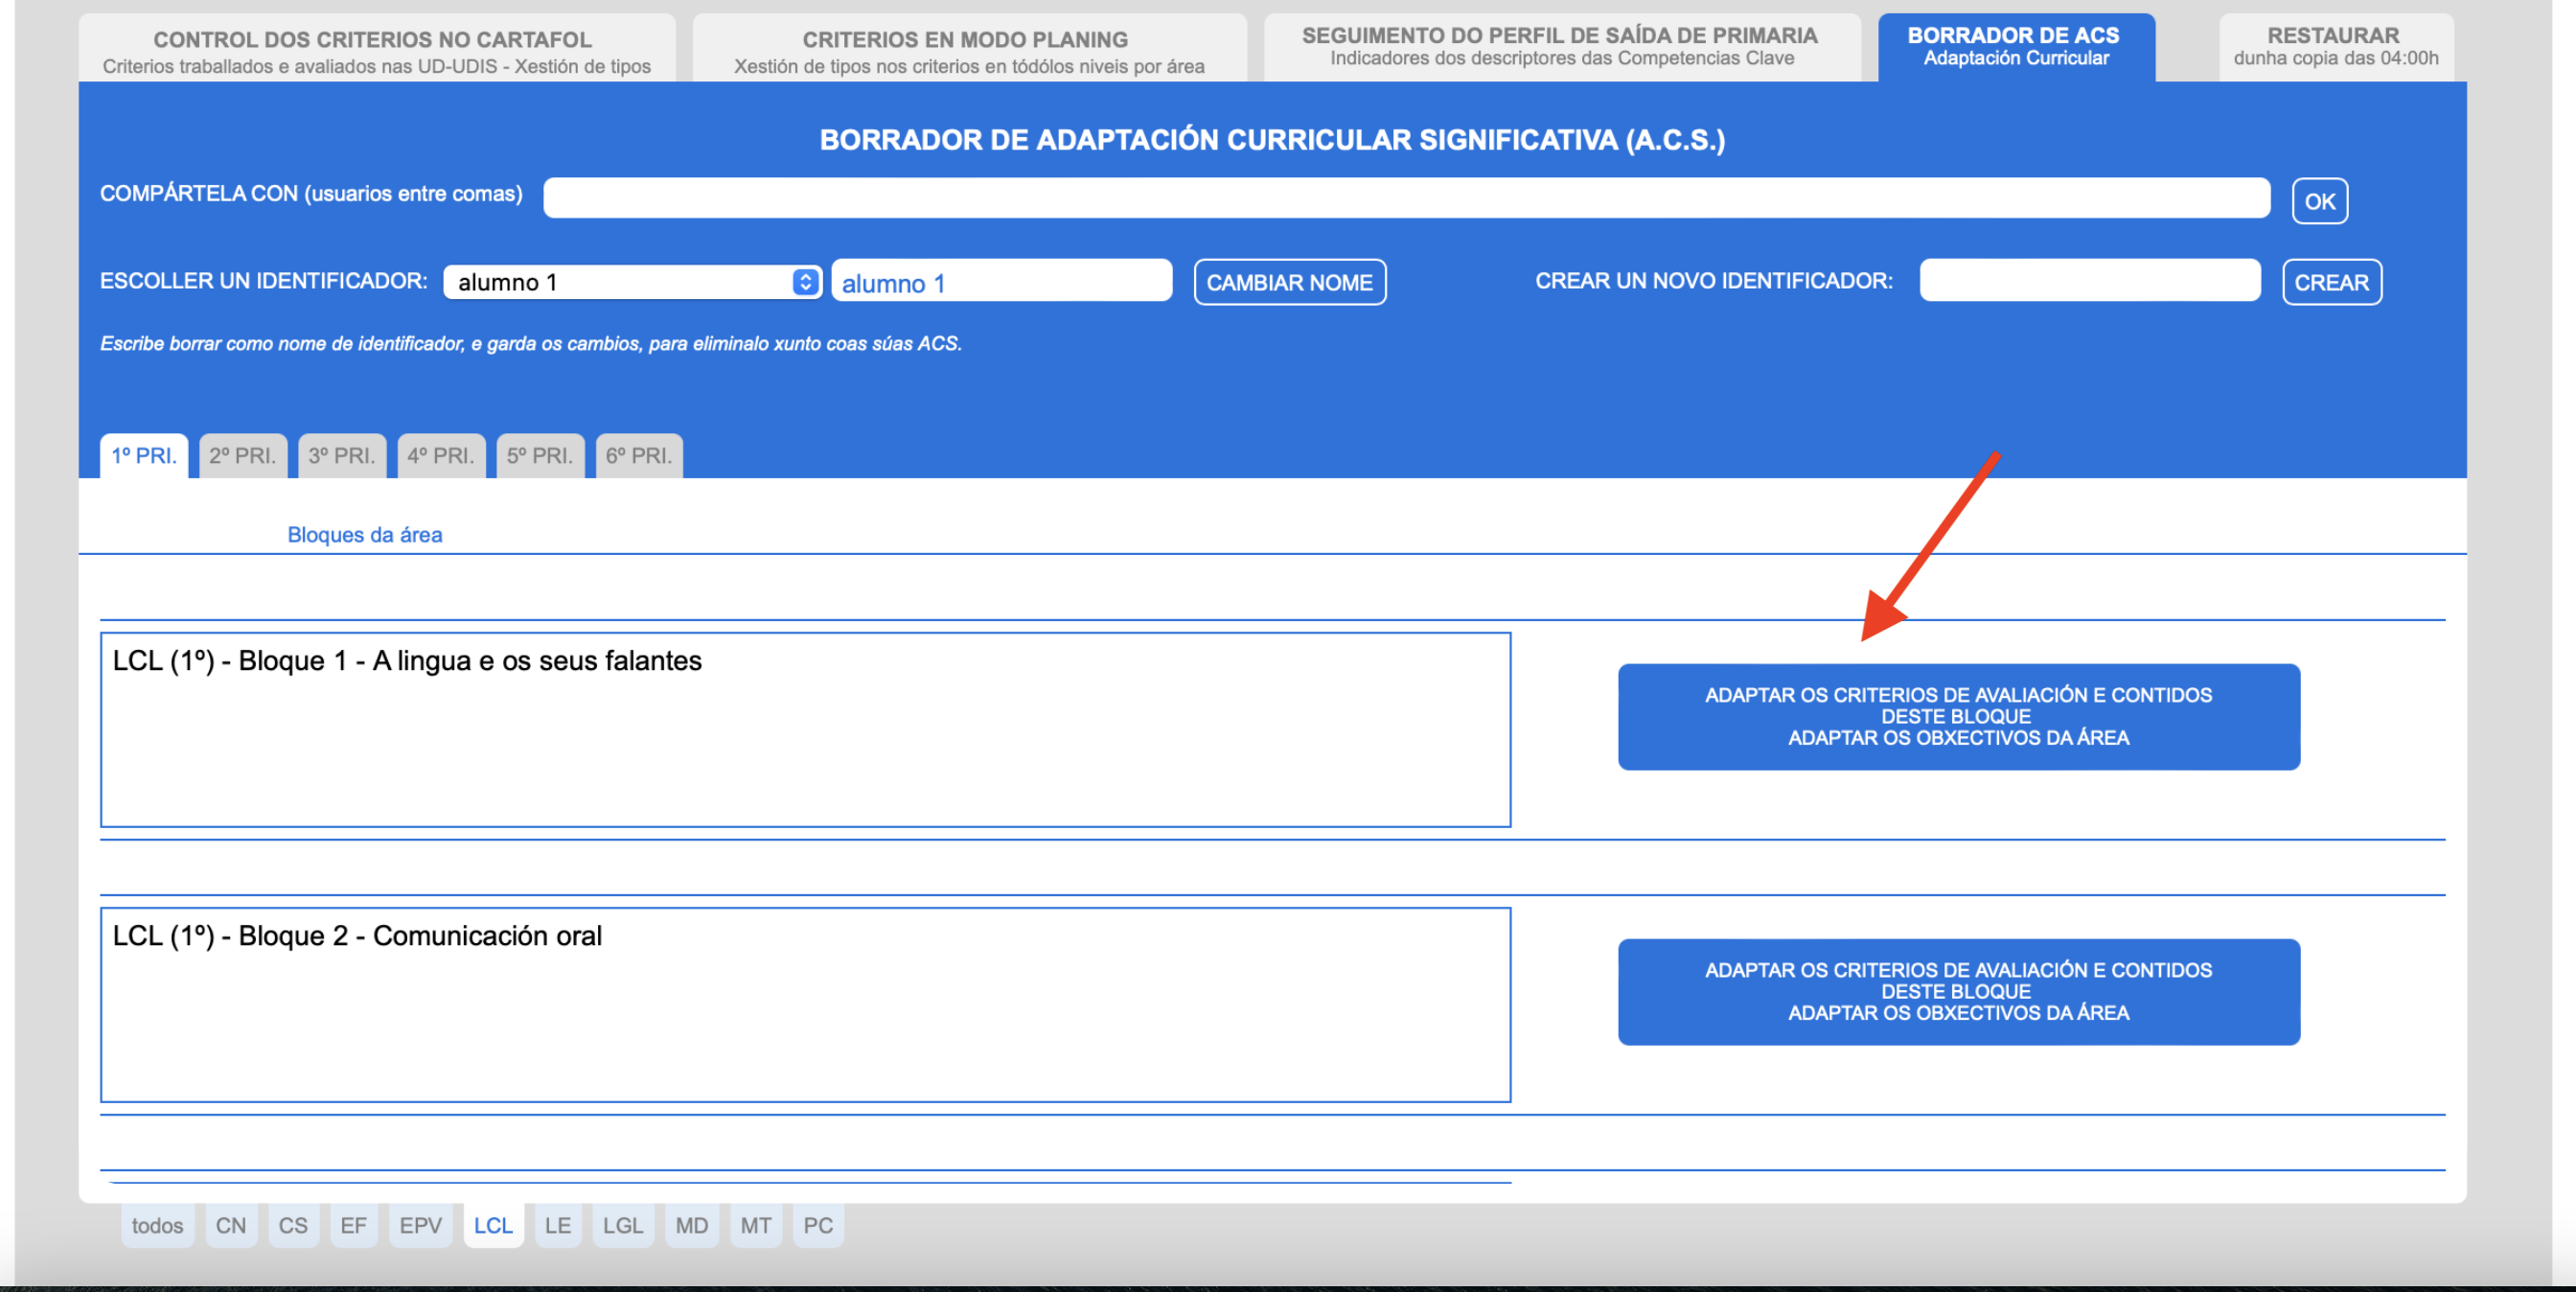
Task: Click adapt criteria button for Bloque 2
Action: tap(1957, 991)
